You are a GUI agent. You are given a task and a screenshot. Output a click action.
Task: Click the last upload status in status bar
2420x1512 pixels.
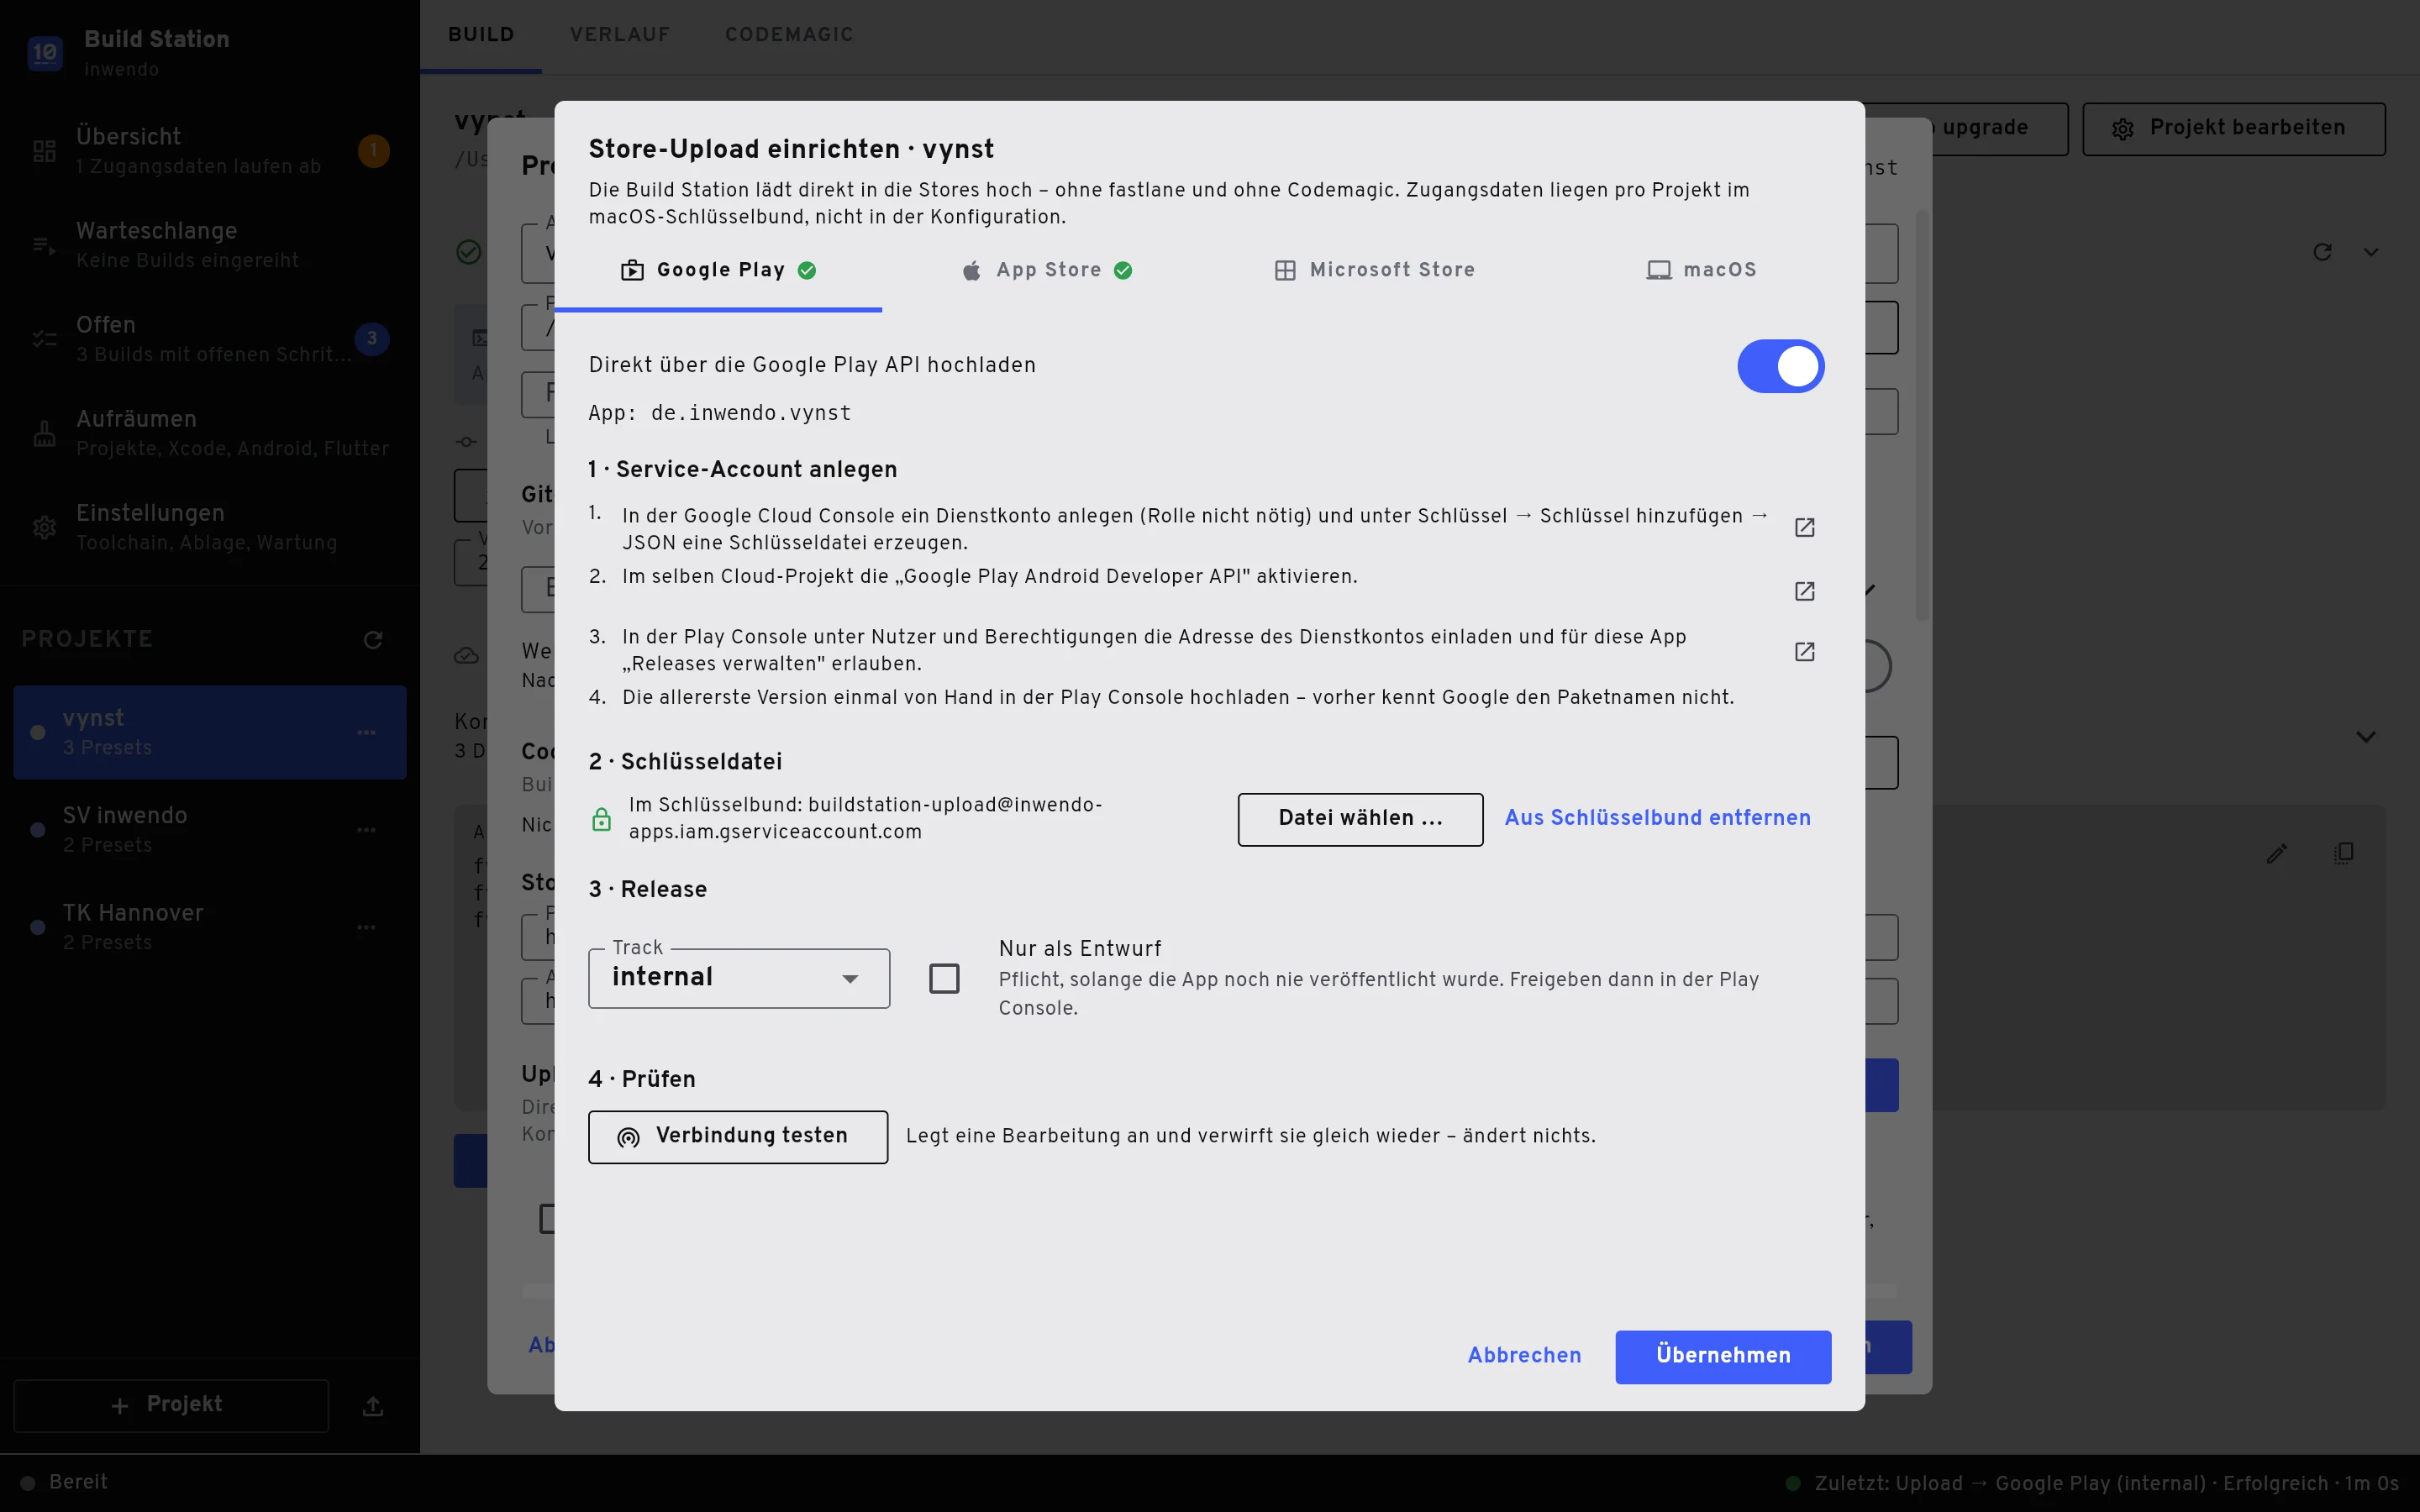pos(2092,1483)
